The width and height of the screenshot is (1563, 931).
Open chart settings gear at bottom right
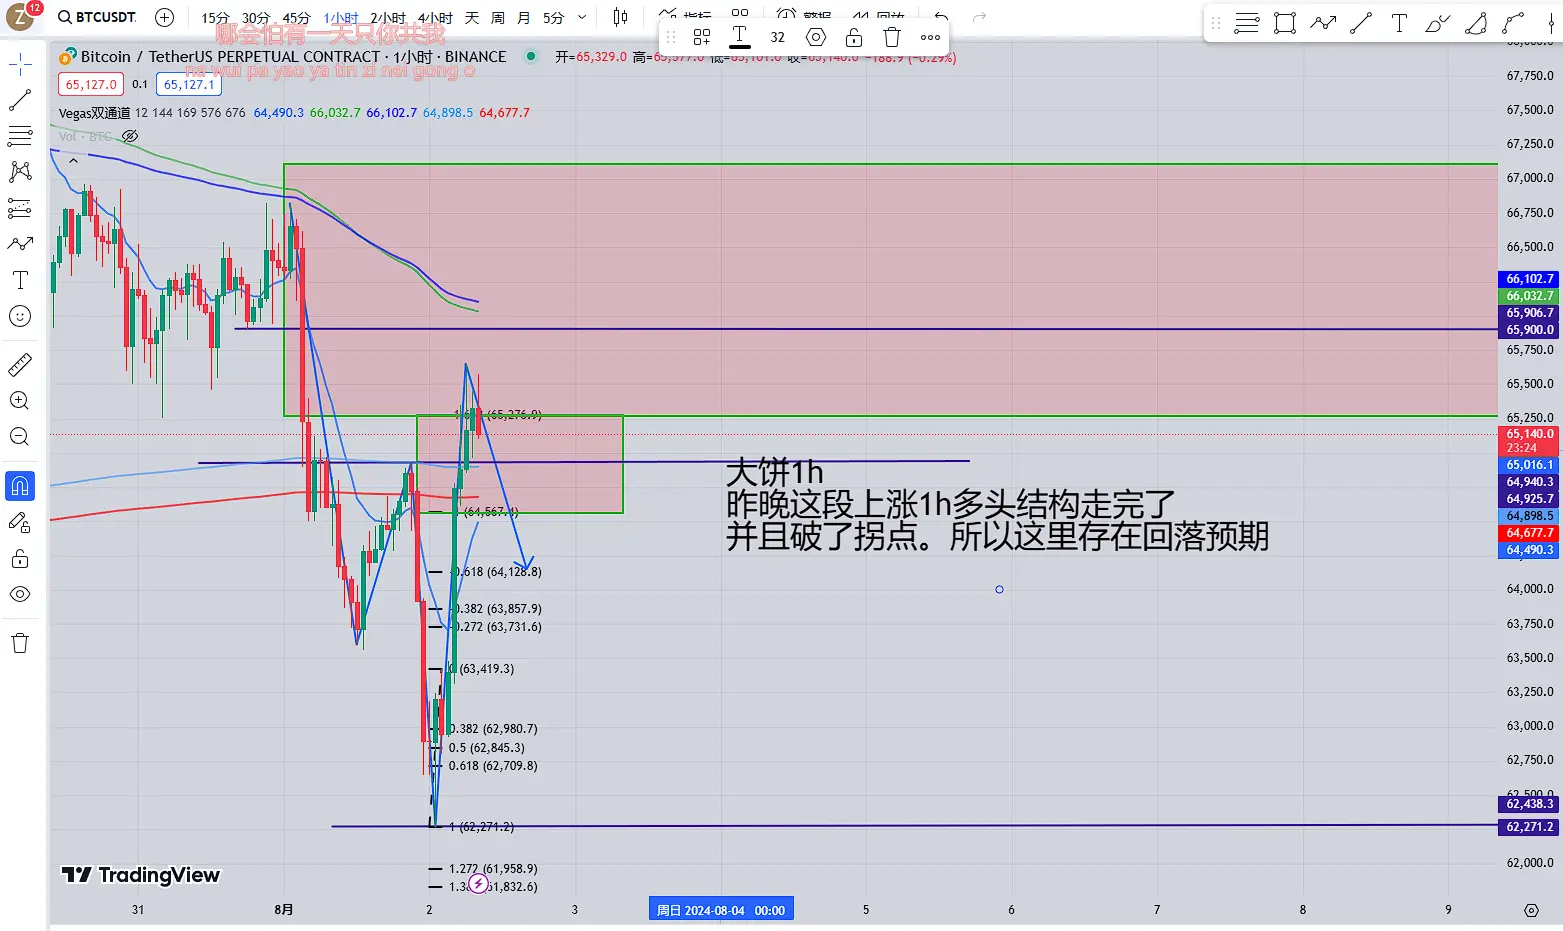1531,910
